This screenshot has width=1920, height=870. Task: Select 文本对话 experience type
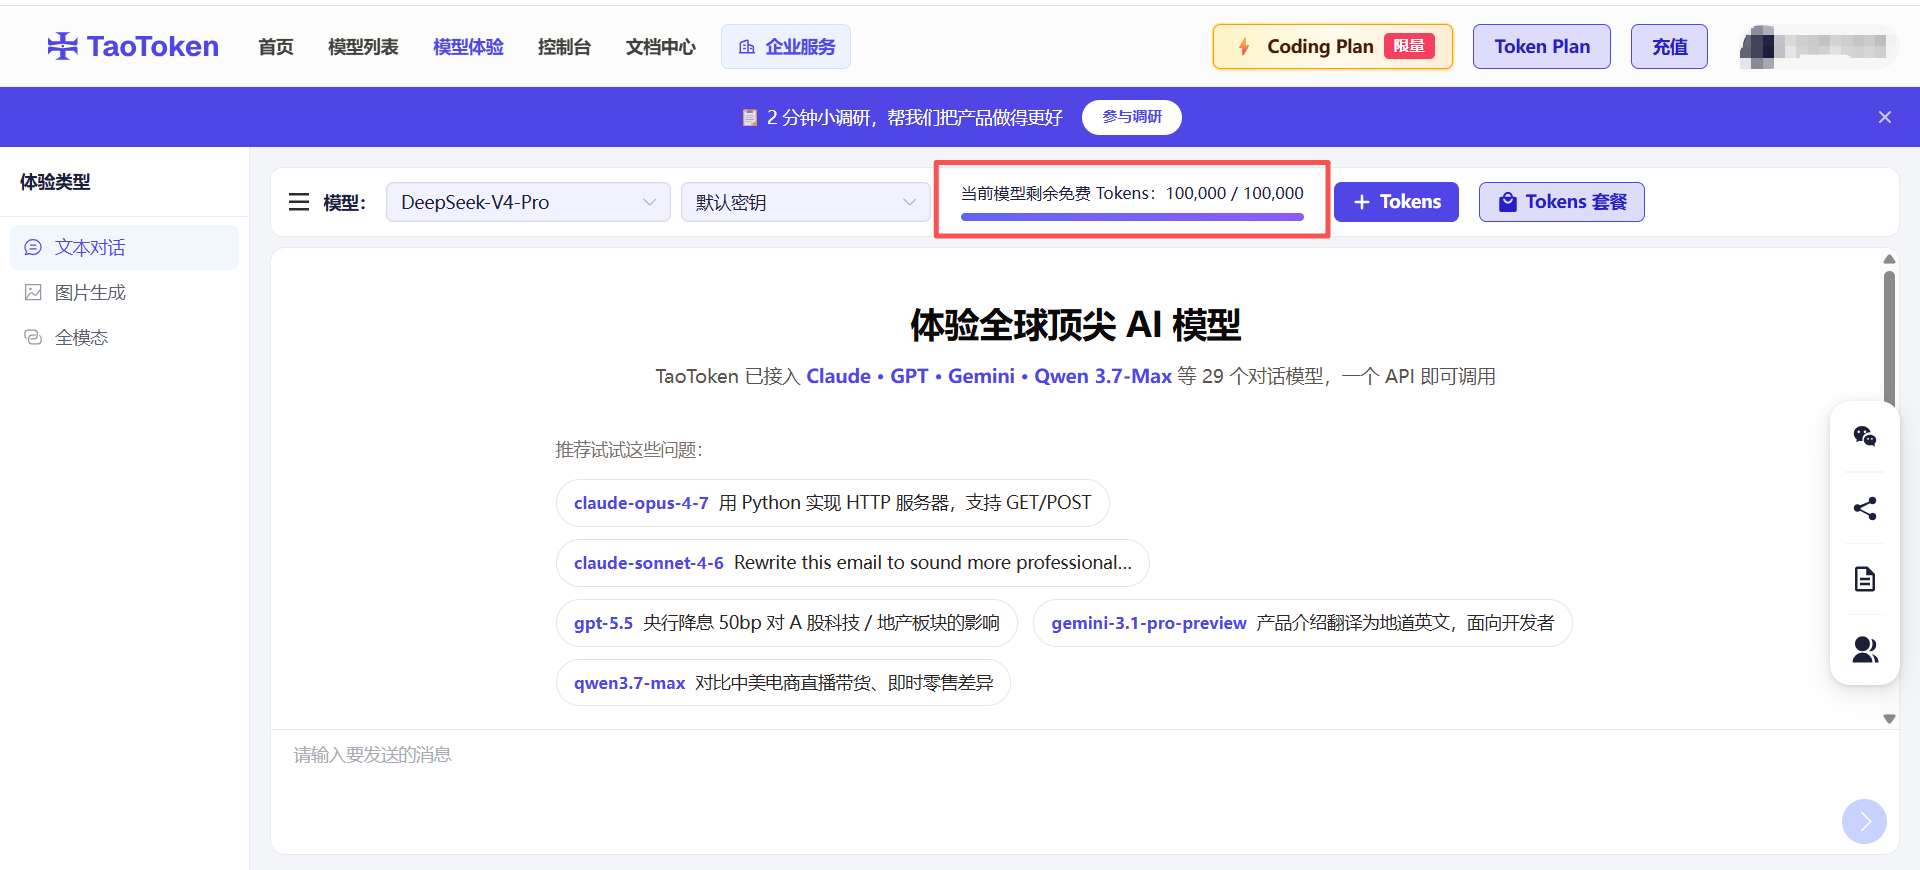[124, 247]
